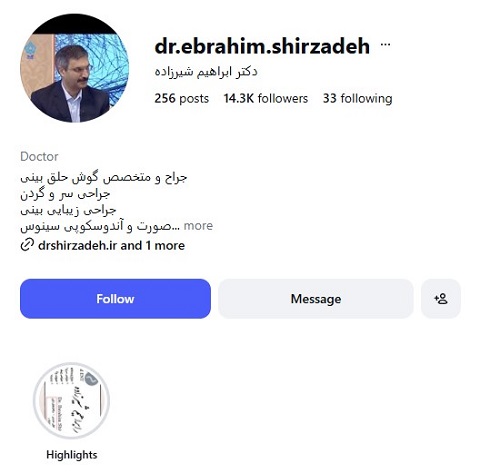Open the drshirzadeh.ir and 1 more link

tap(111, 245)
